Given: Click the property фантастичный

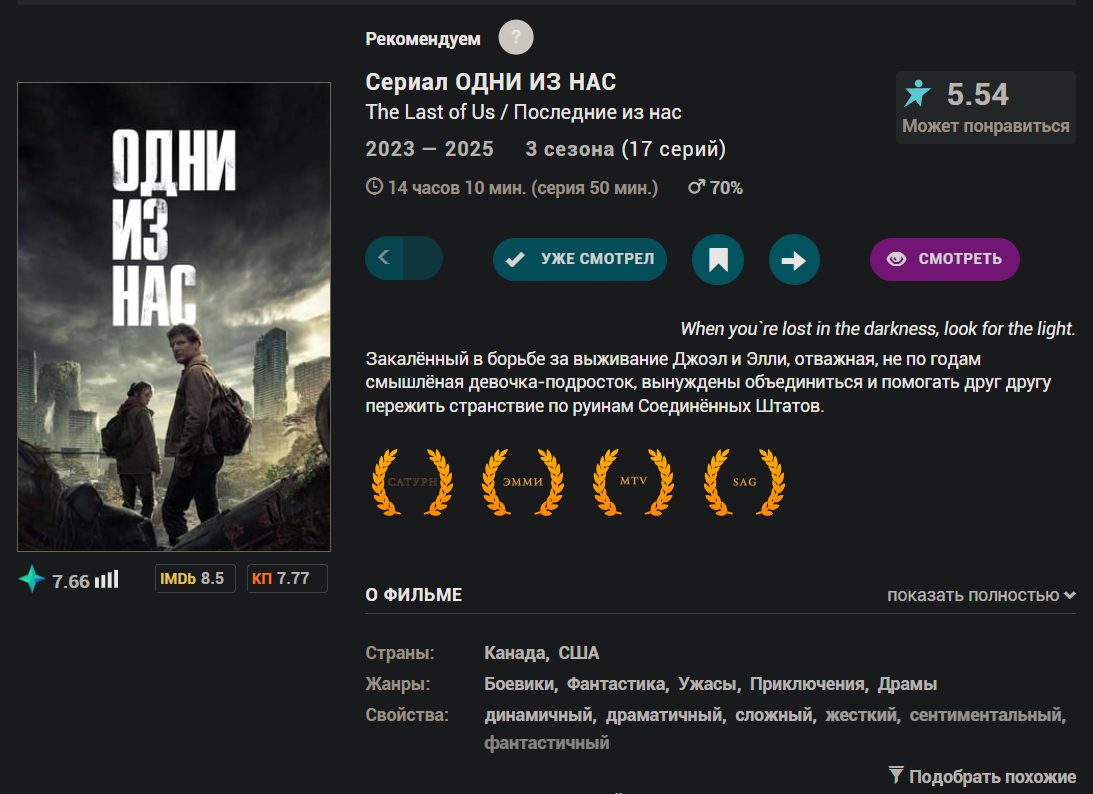Looking at the screenshot, I should click(546, 743).
